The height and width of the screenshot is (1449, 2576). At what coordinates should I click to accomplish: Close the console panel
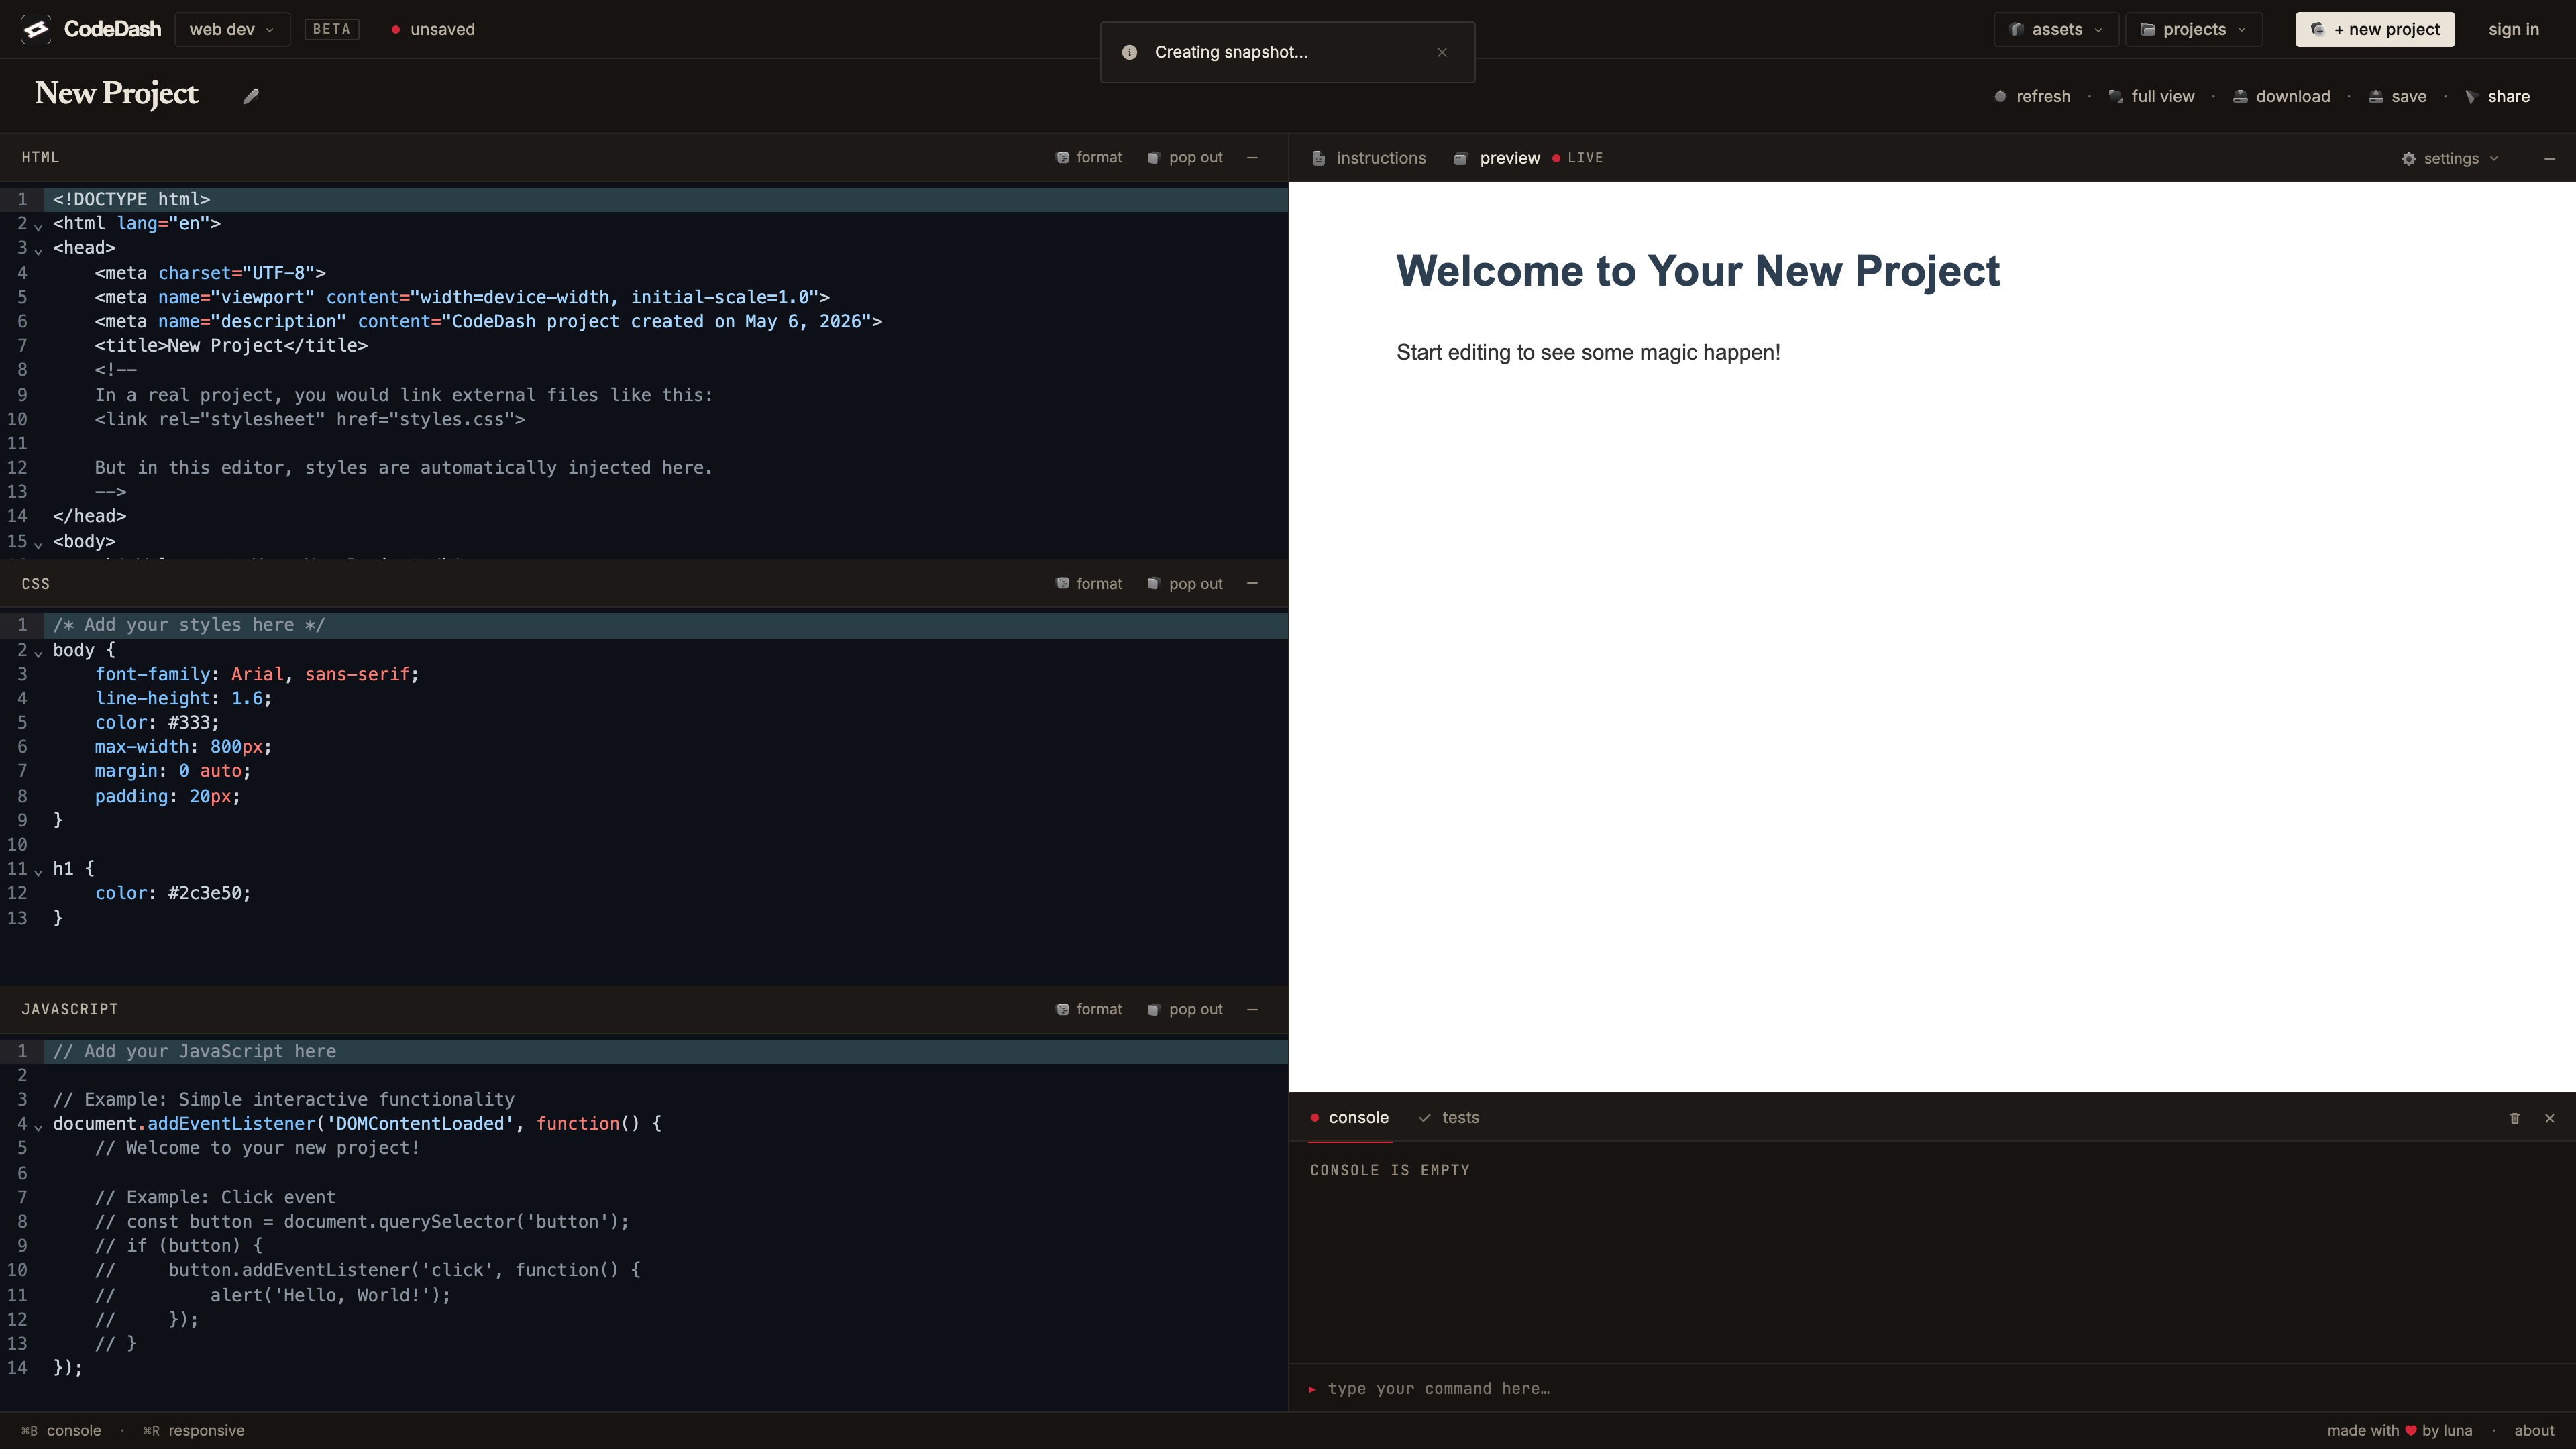click(2549, 1118)
